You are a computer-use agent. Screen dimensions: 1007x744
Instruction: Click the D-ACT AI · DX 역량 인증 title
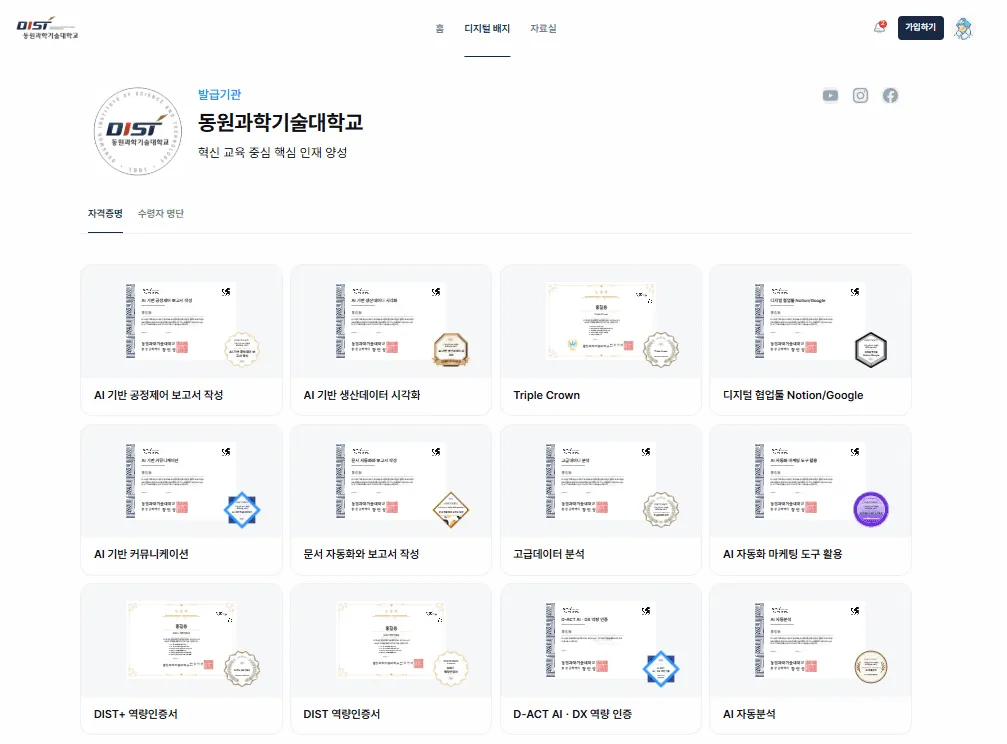coord(572,714)
